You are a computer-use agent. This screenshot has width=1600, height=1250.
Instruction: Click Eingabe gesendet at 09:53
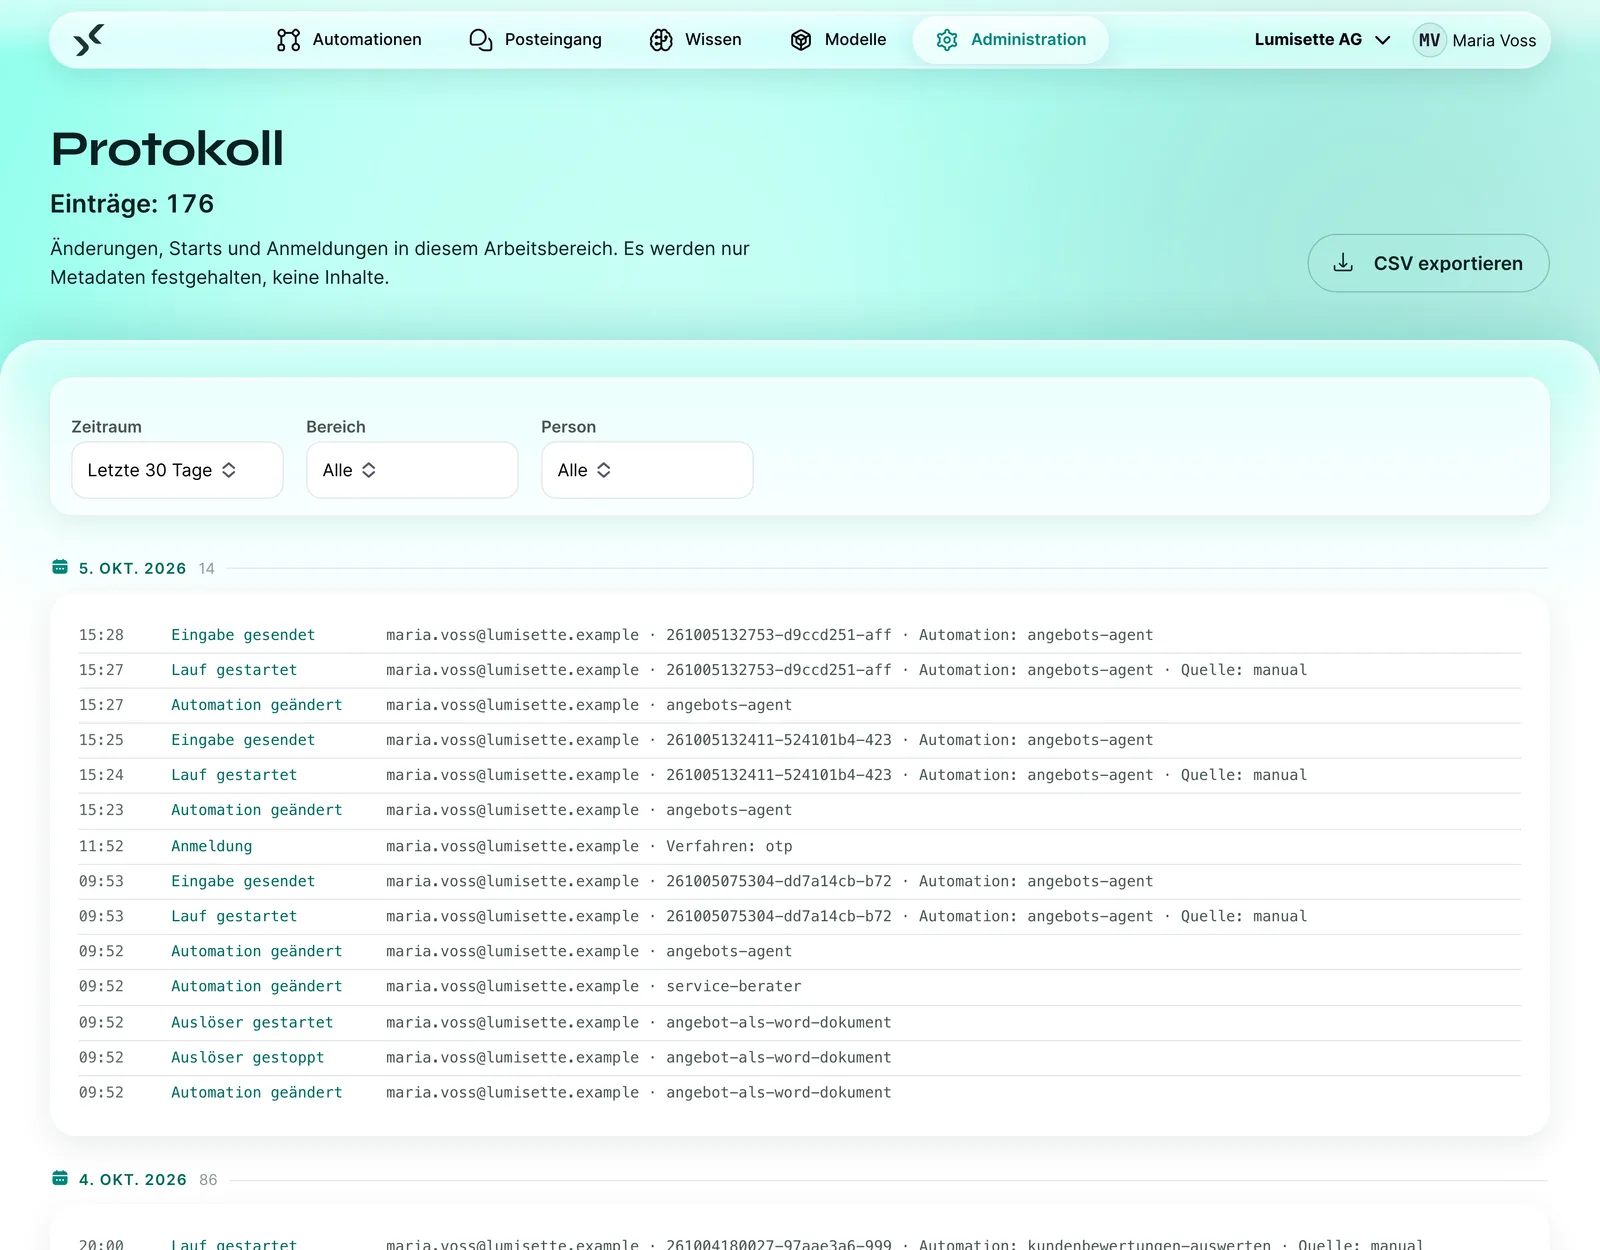243,881
